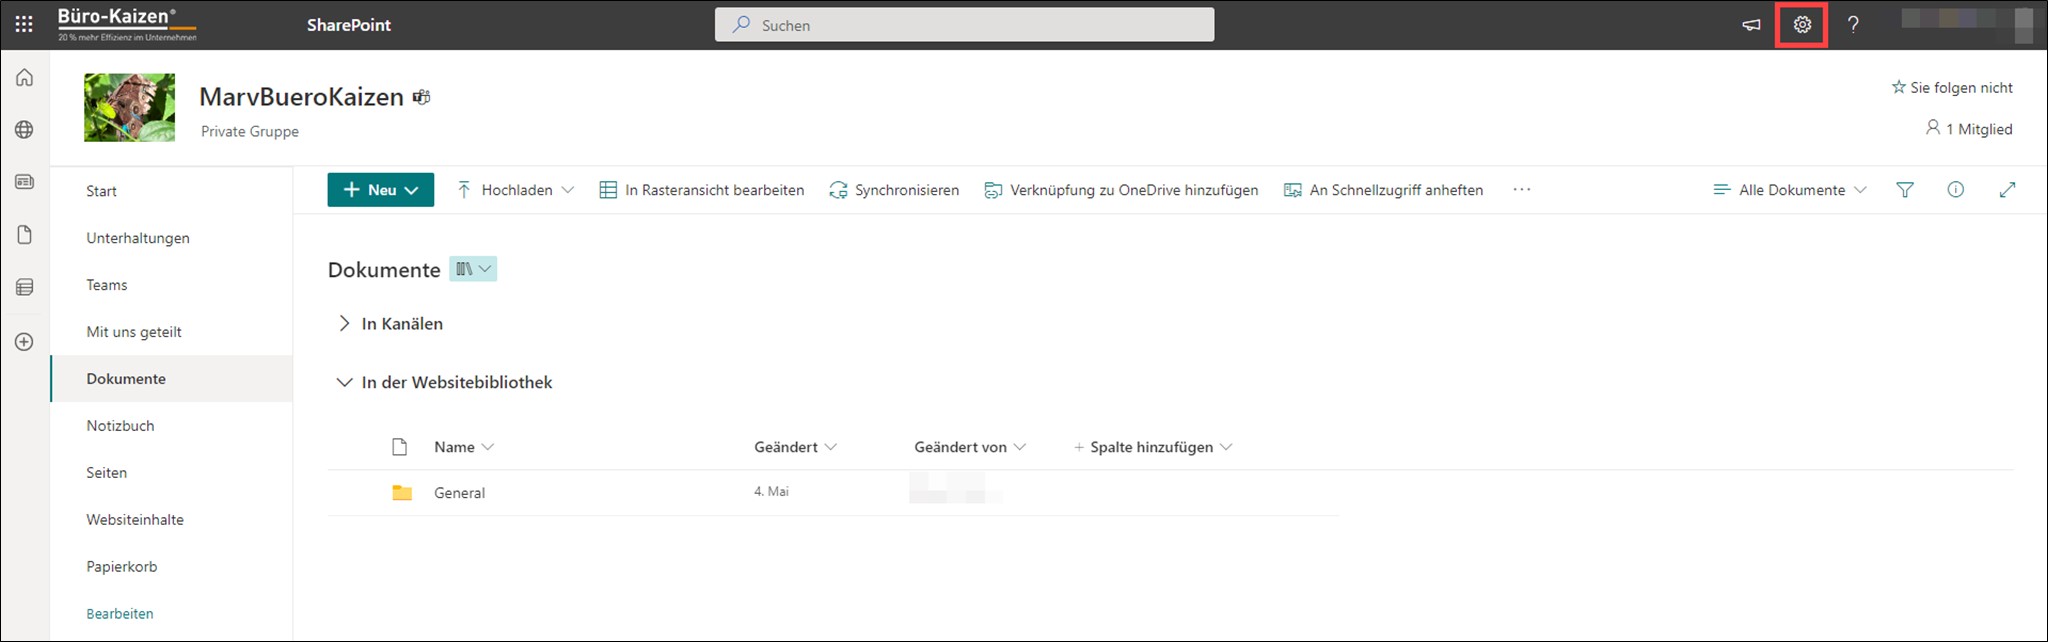Toggle the follow star 'Sie folgen nicht'
The image size is (2048, 642).
[x=1952, y=88]
